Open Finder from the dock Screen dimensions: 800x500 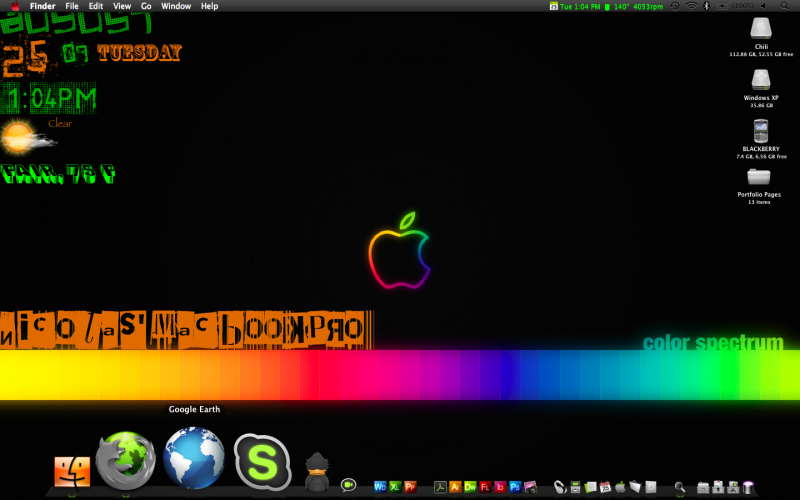72,471
